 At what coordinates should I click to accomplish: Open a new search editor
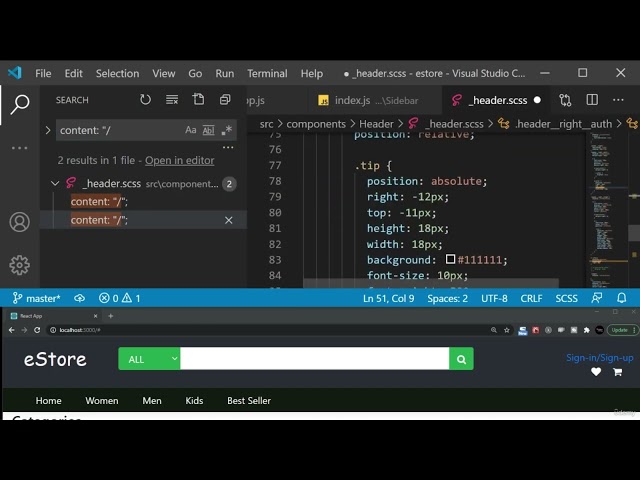[198, 100]
